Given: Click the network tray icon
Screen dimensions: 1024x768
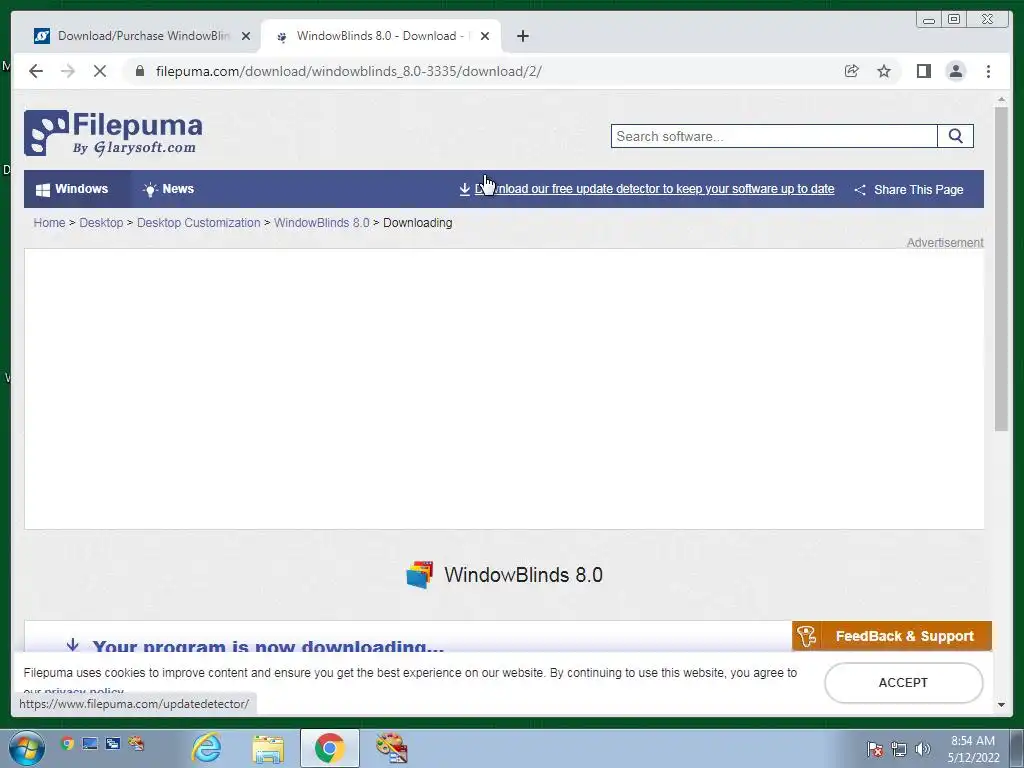Looking at the screenshot, I should 899,749.
